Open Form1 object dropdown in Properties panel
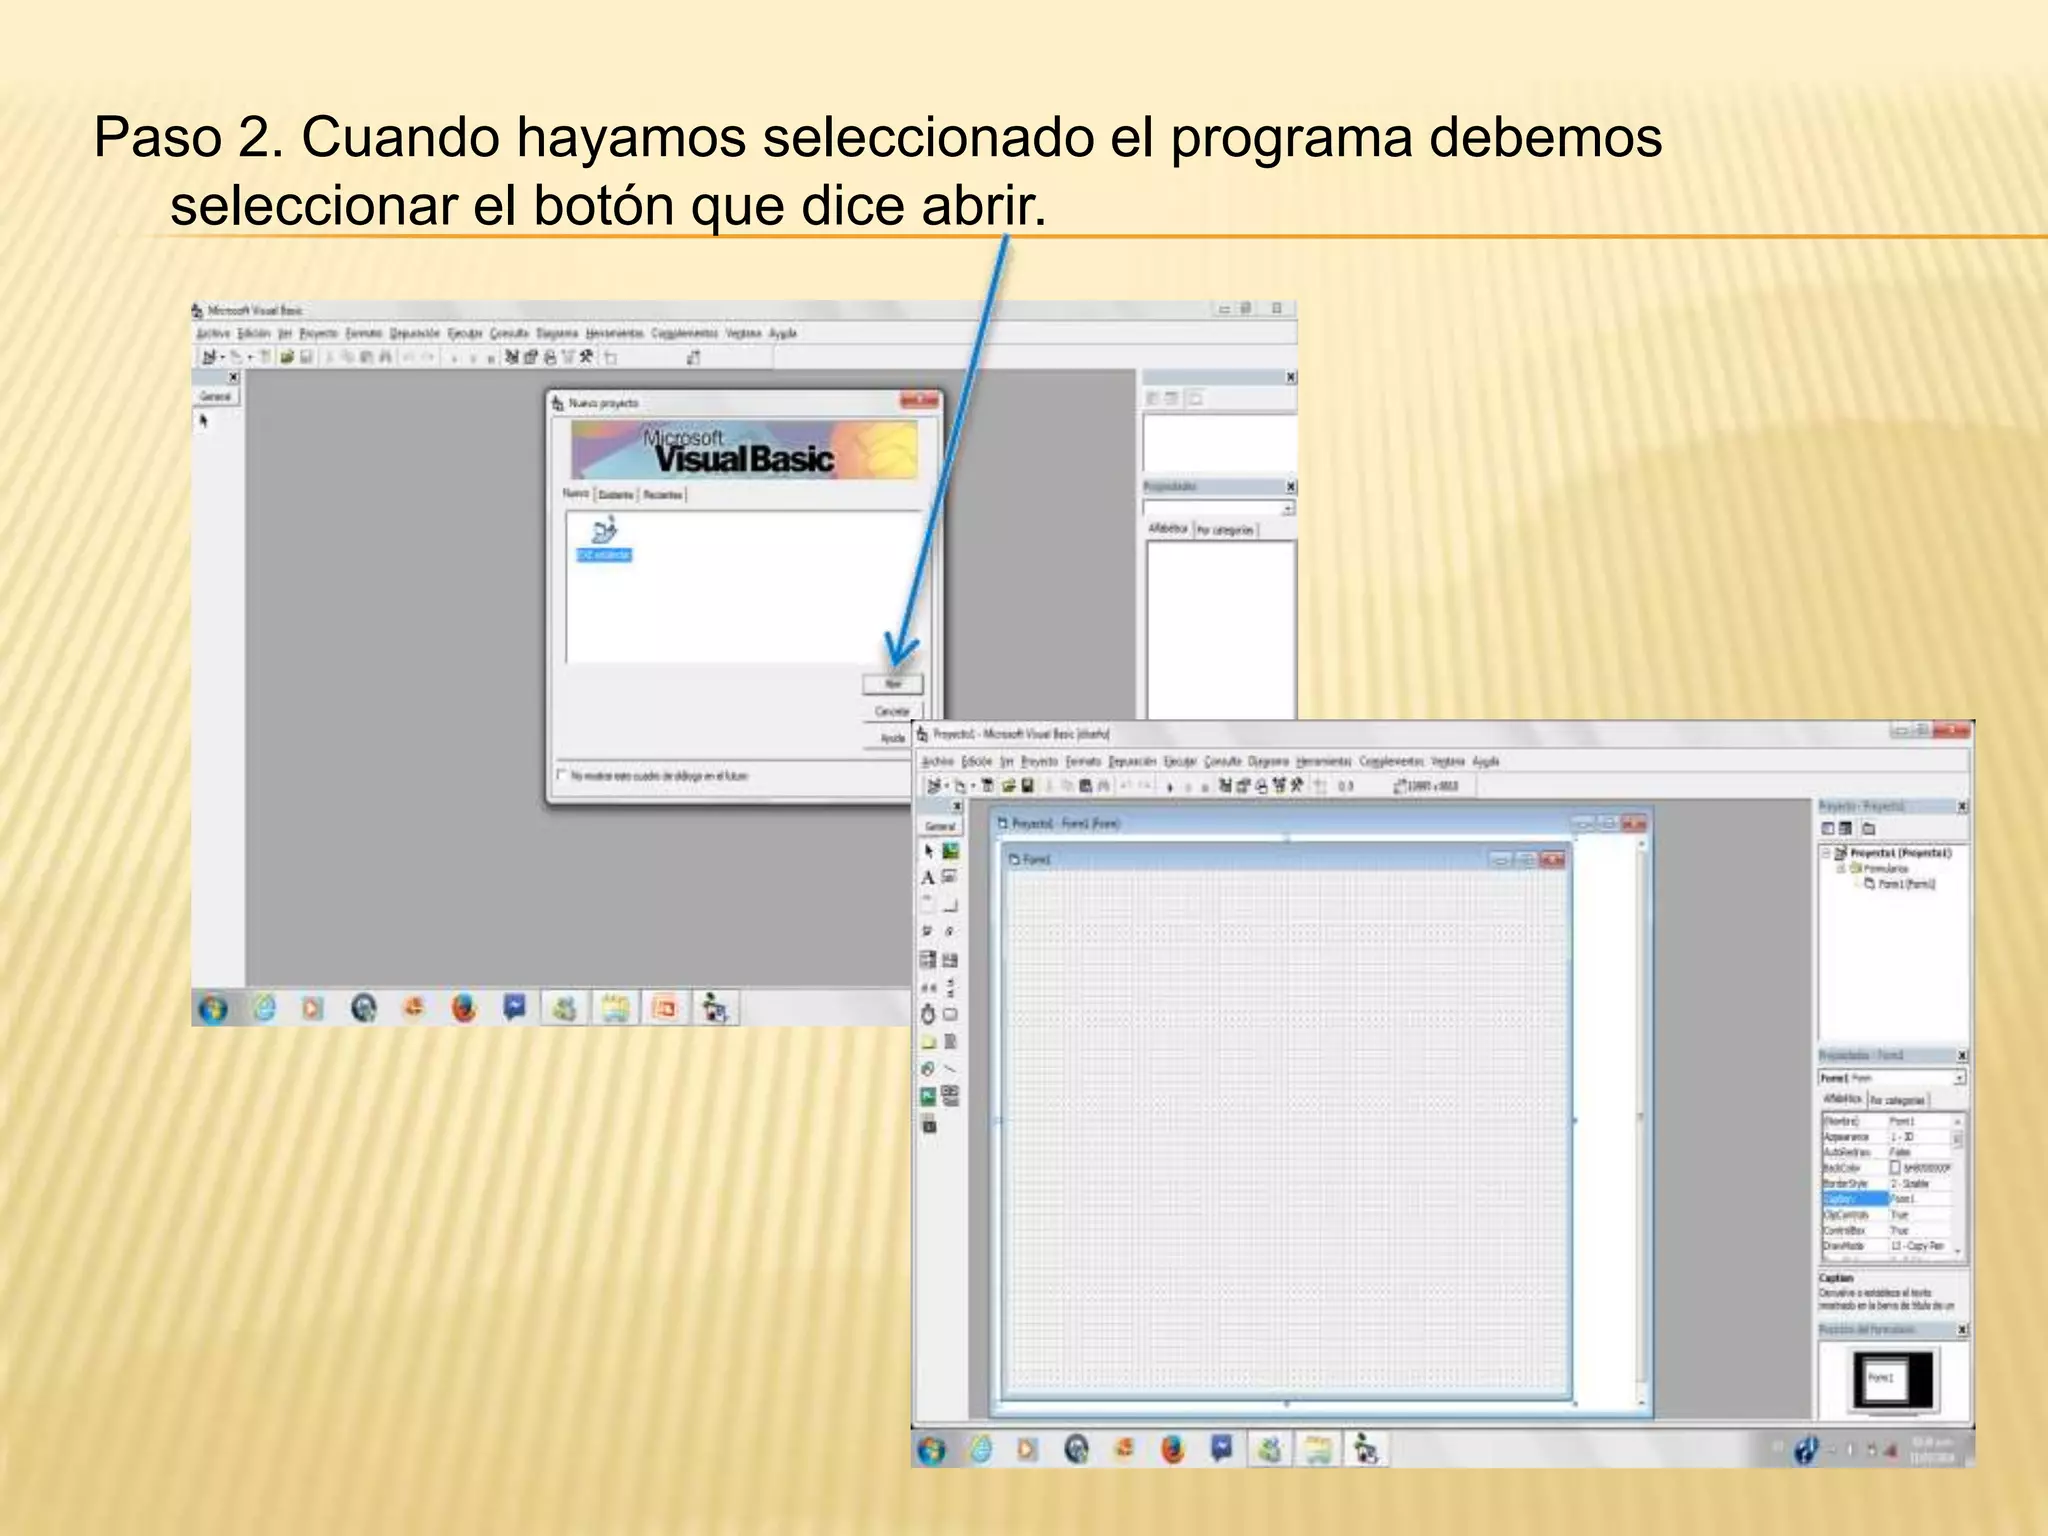This screenshot has height=1536, width=2048. tap(1959, 1078)
